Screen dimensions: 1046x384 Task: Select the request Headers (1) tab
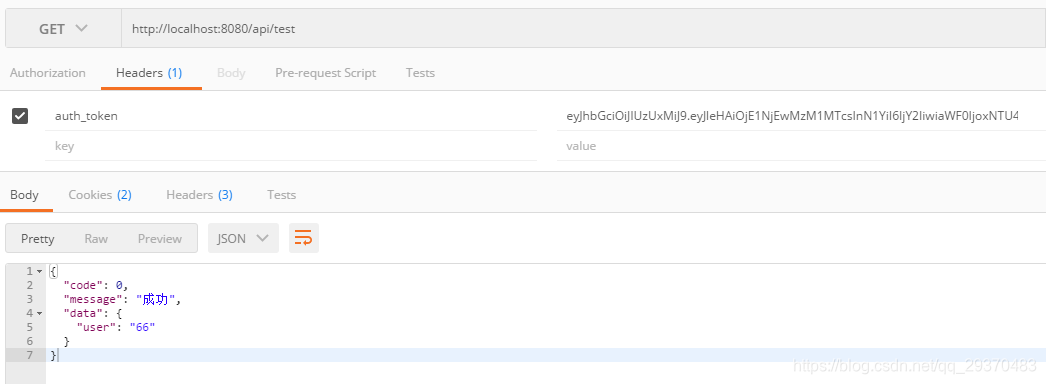149,73
